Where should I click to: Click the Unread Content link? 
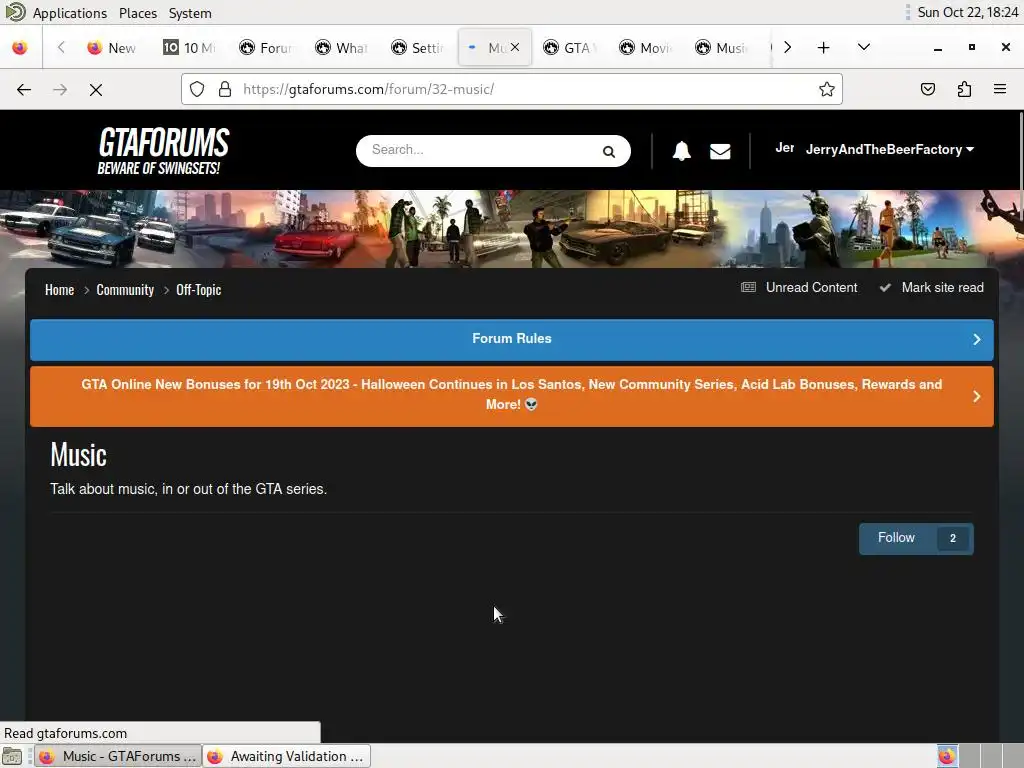[x=811, y=287]
